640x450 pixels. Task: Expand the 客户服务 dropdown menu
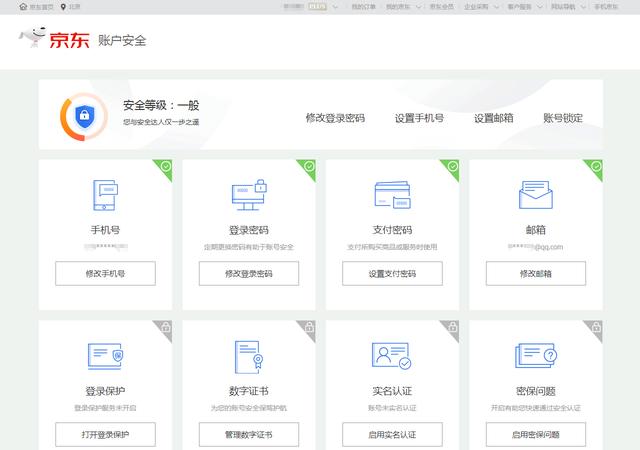click(x=523, y=7)
